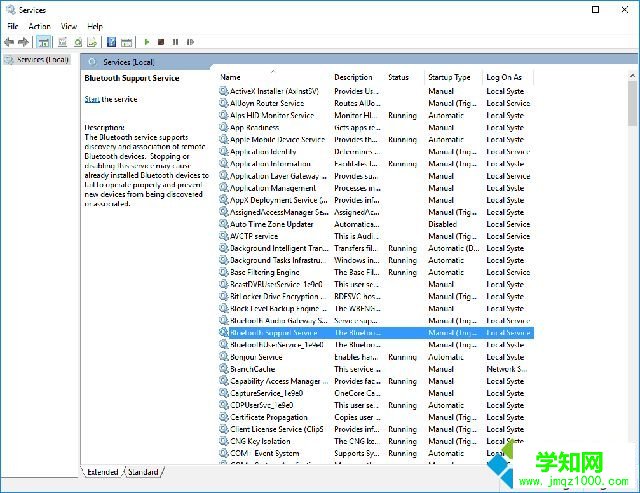The width and height of the screenshot is (640, 493).
Task: Click the gear icon of Bonjour Service
Action: pyautogui.click(x=224, y=357)
